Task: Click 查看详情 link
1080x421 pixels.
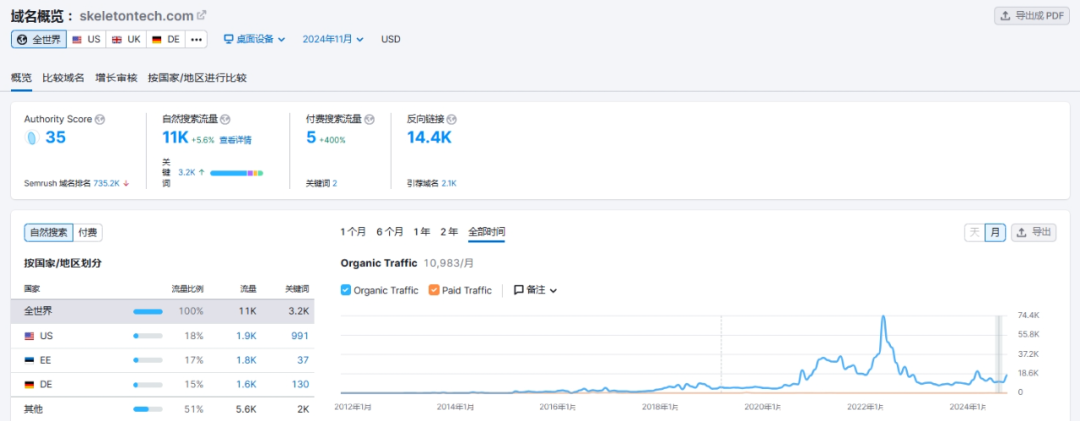Action: coord(235,140)
